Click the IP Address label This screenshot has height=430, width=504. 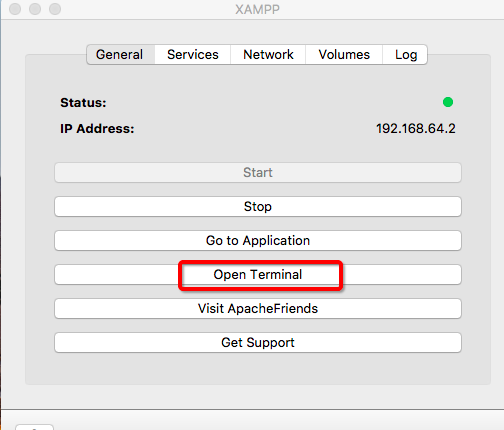click(97, 129)
